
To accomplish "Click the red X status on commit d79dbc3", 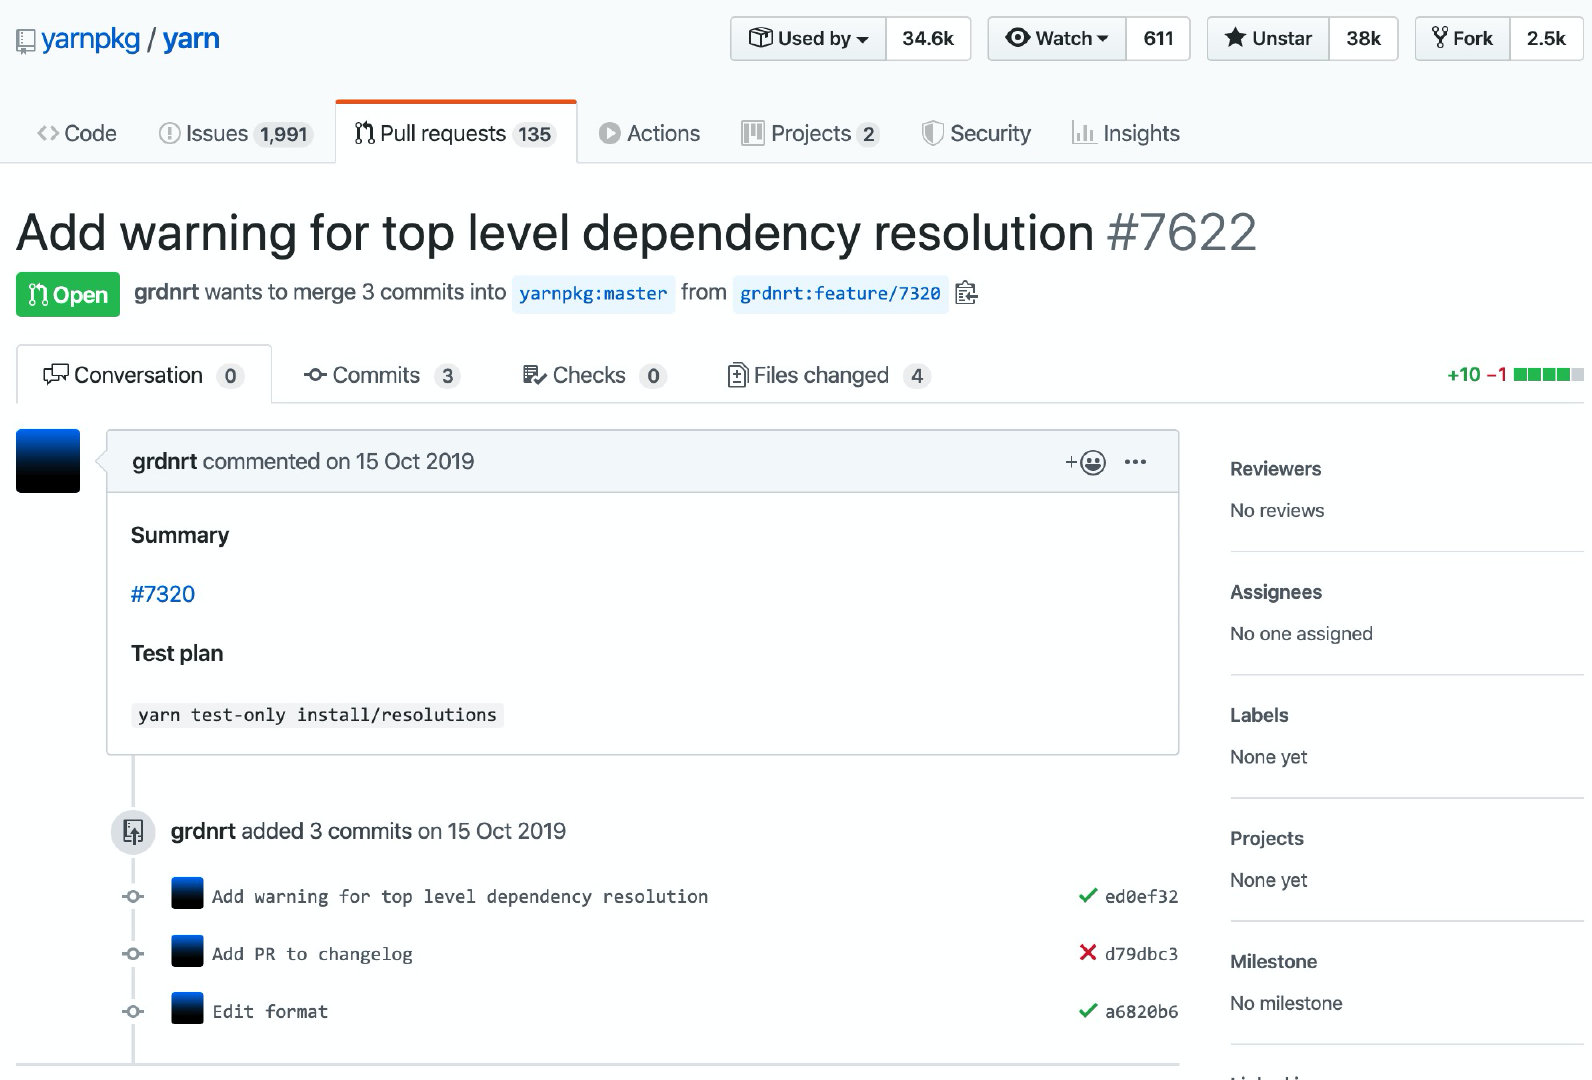I will (x=1088, y=953).
